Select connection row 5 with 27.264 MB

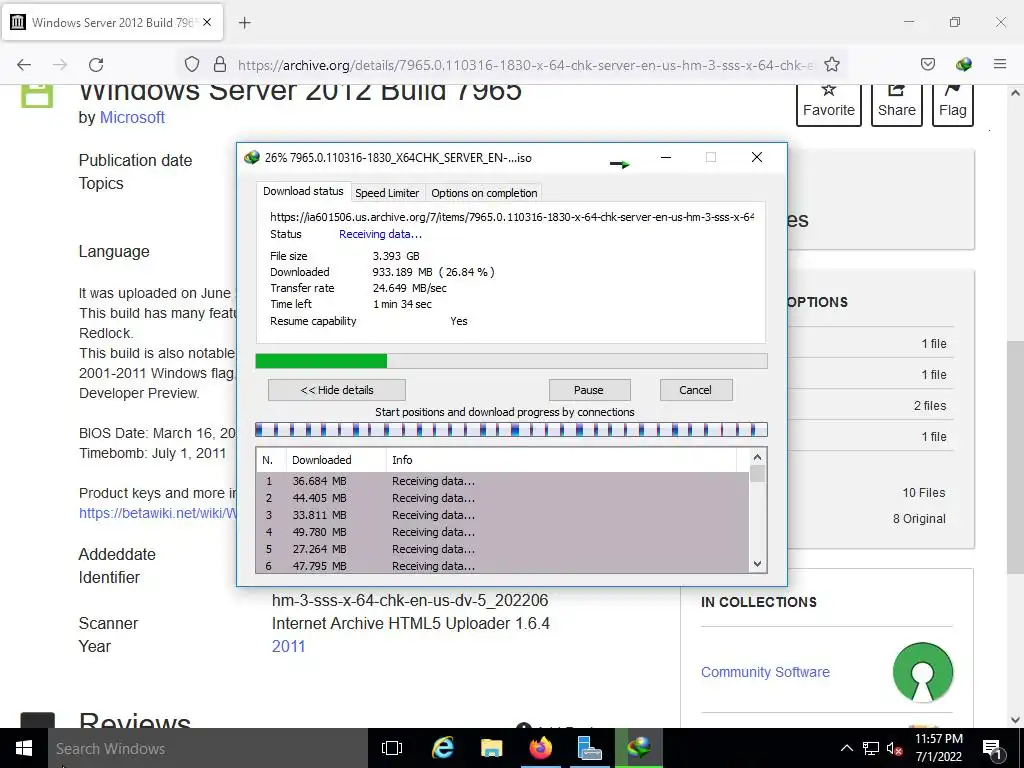tap(502, 549)
